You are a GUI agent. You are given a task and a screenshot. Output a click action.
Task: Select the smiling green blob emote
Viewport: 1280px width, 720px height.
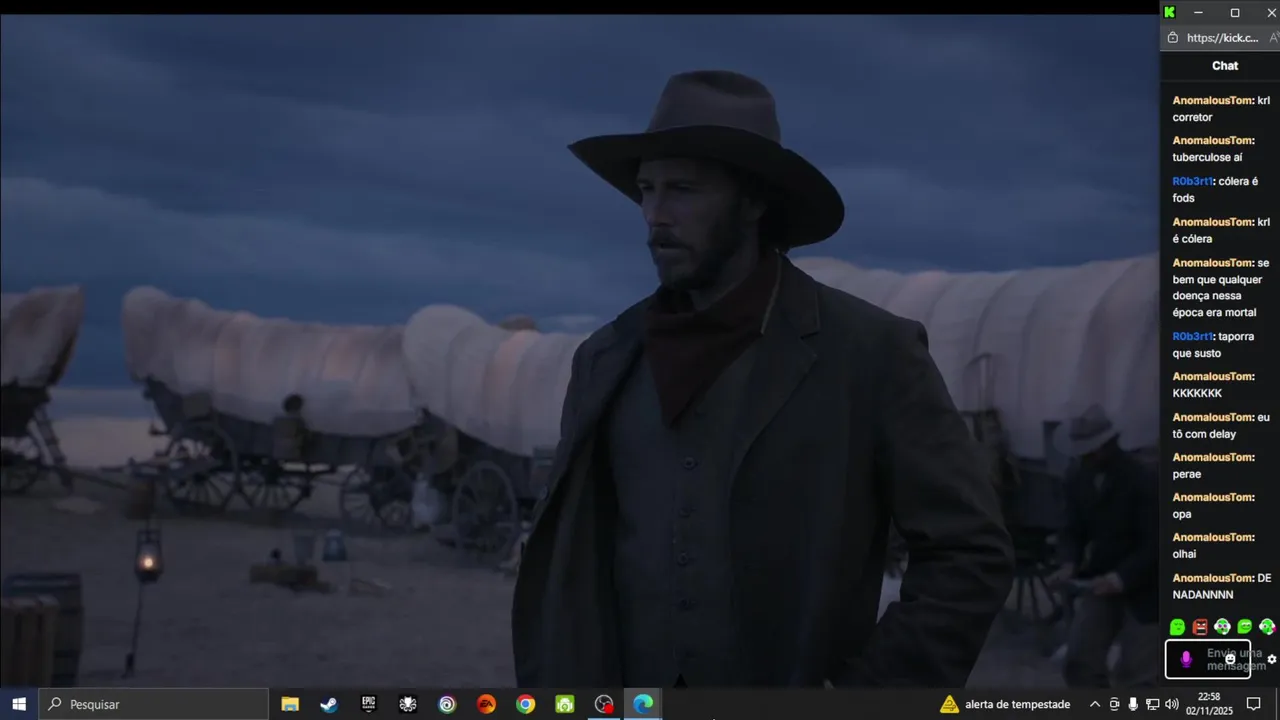1245,627
